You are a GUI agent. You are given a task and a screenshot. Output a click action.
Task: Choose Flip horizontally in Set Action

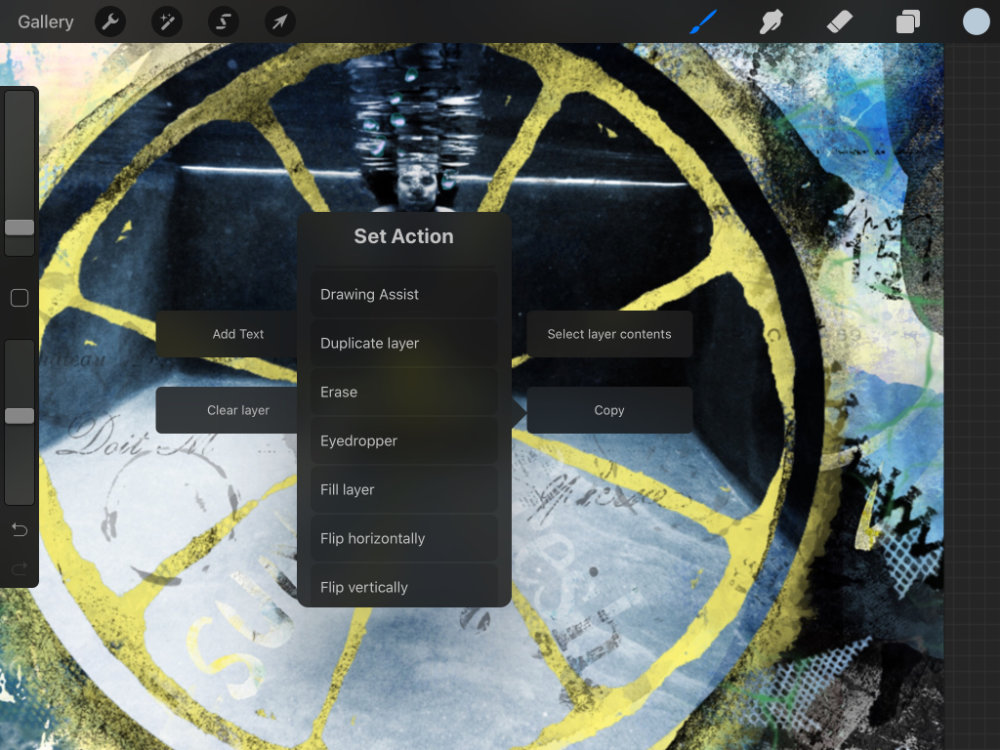404,538
